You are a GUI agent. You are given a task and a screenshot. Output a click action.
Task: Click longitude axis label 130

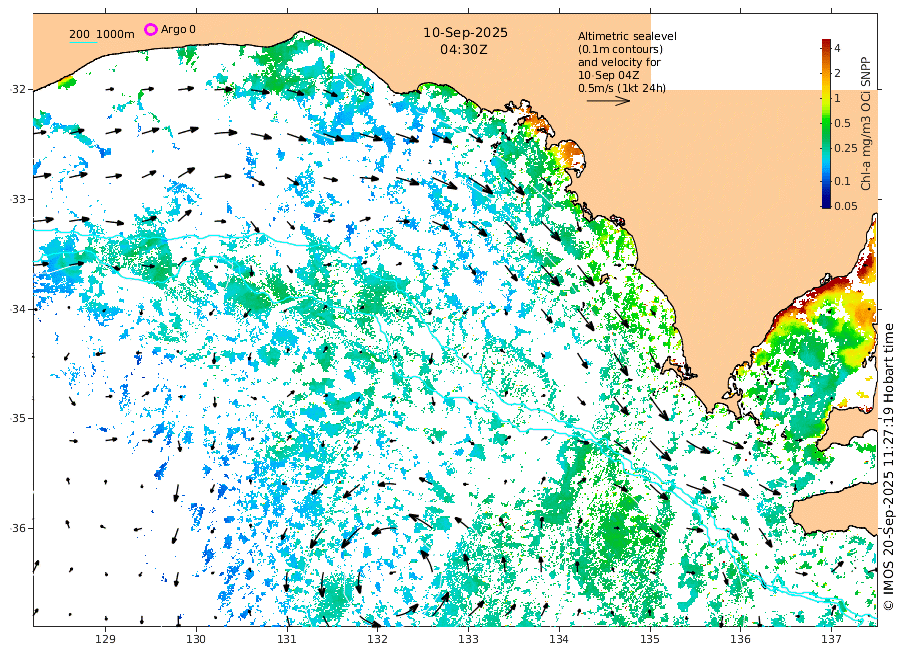196,639
